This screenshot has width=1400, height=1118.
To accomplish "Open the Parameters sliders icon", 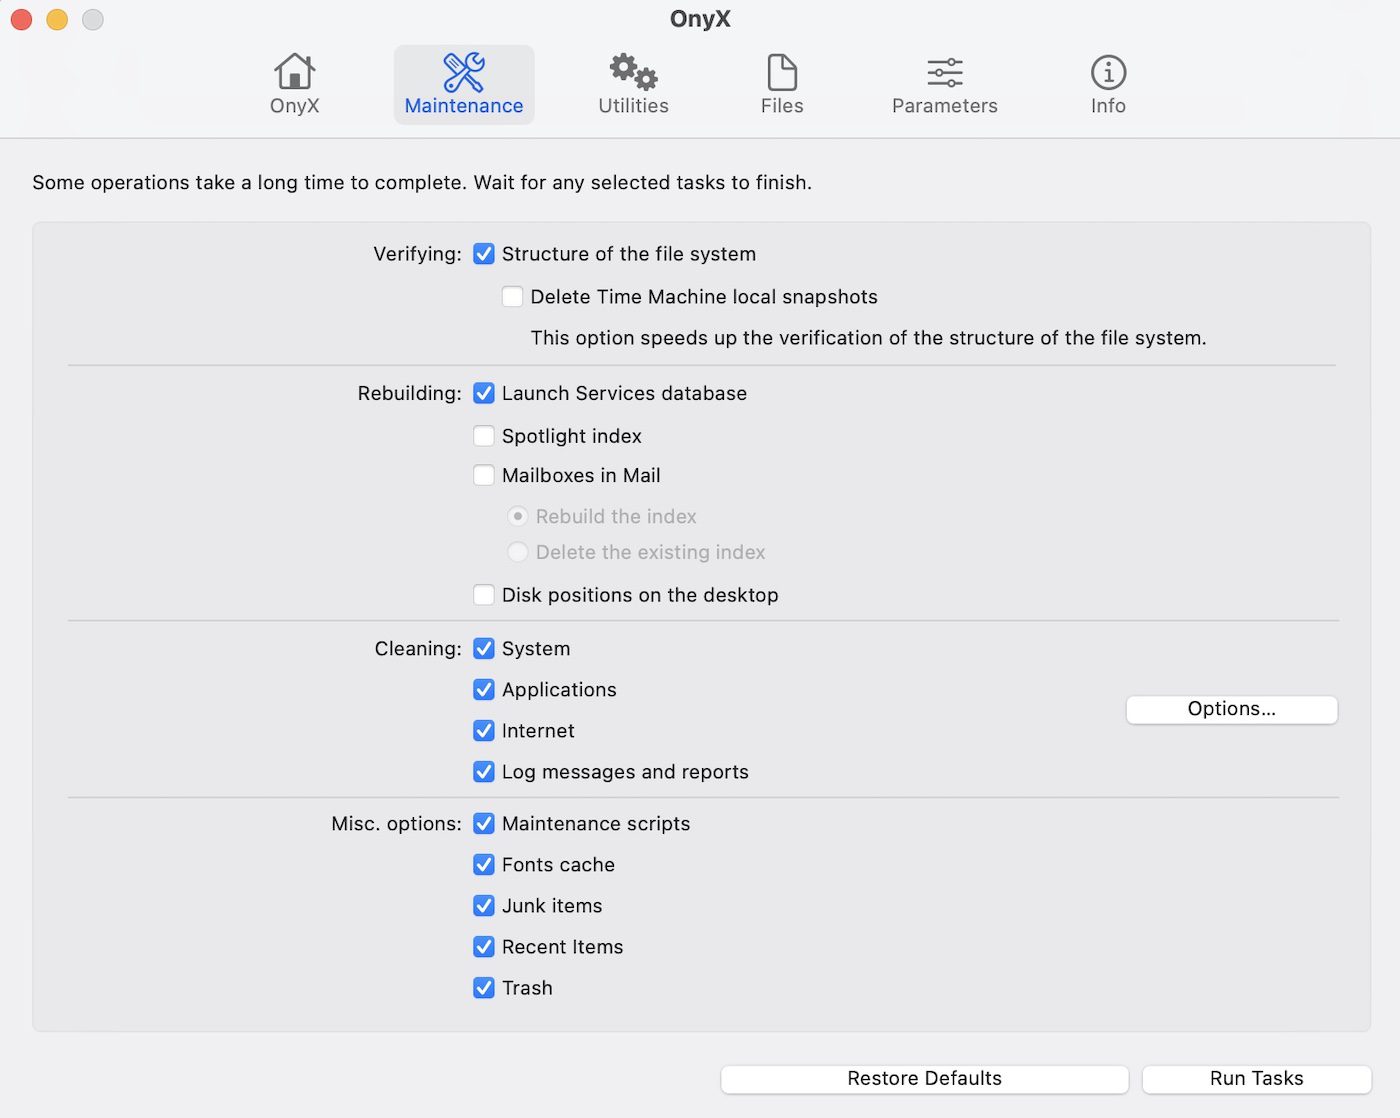I will (x=944, y=73).
